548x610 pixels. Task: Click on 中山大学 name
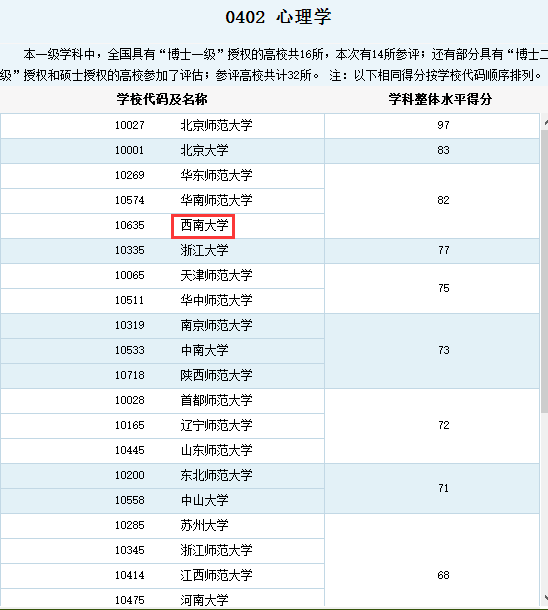coord(204,500)
